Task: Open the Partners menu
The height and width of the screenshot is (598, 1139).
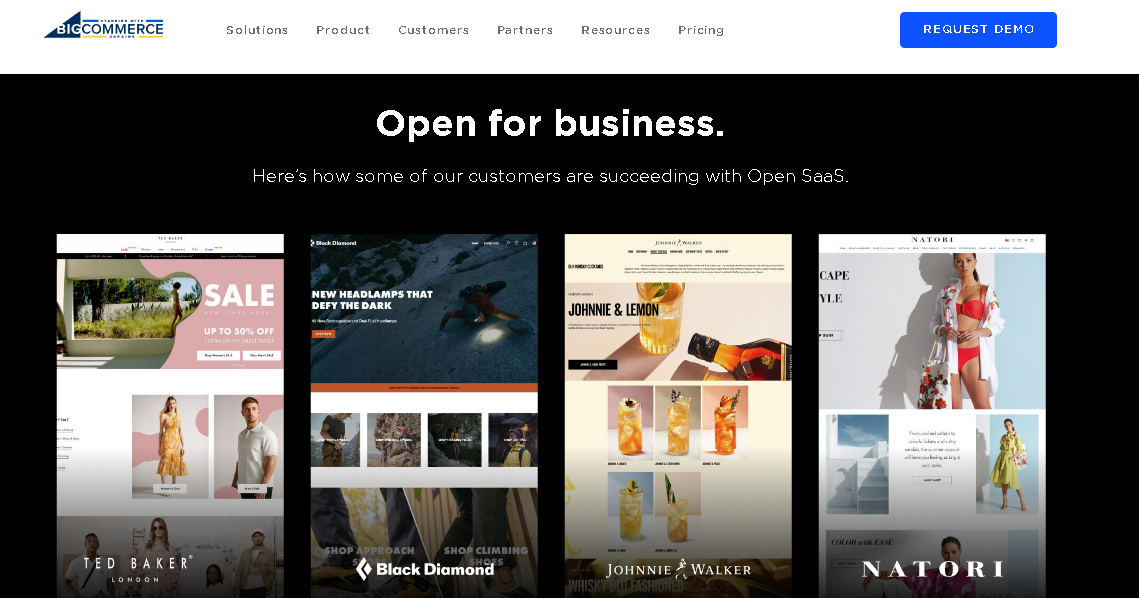Action: click(x=525, y=30)
